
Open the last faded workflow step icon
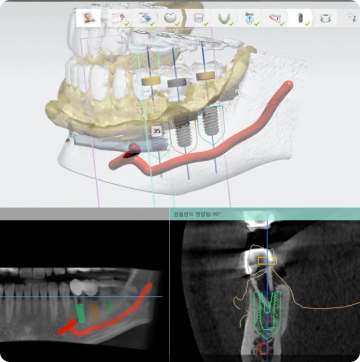click(351, 18)
